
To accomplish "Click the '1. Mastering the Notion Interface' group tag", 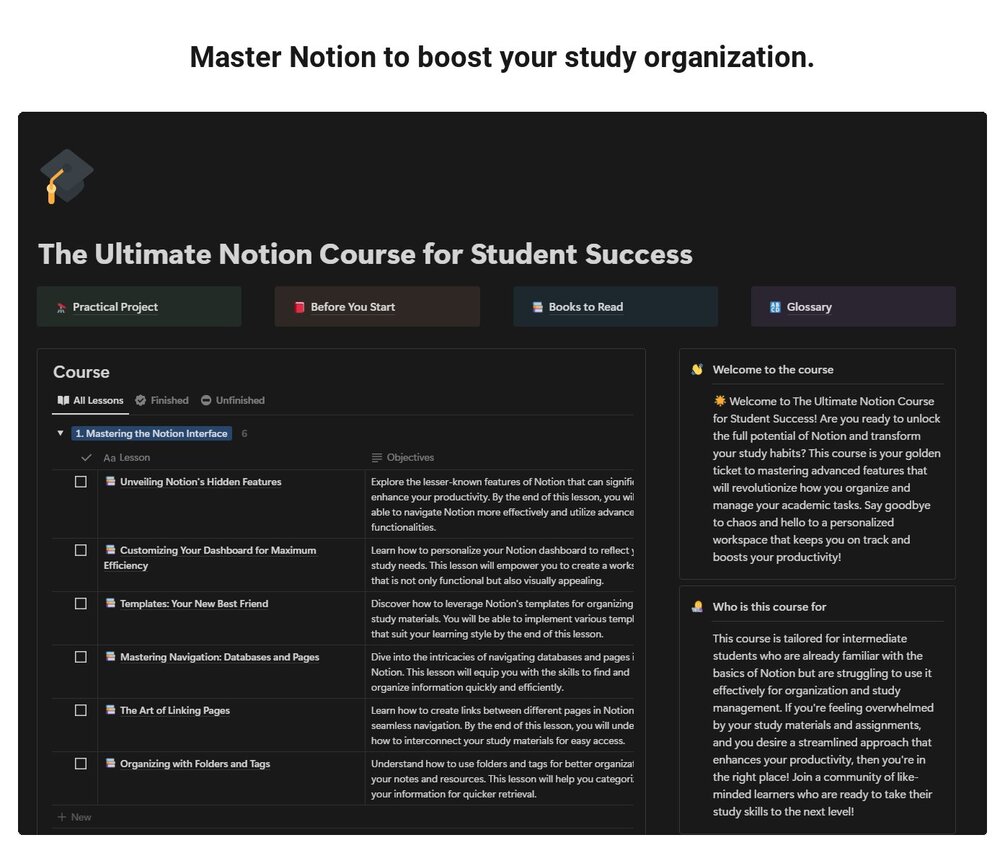I will point(151,434).
